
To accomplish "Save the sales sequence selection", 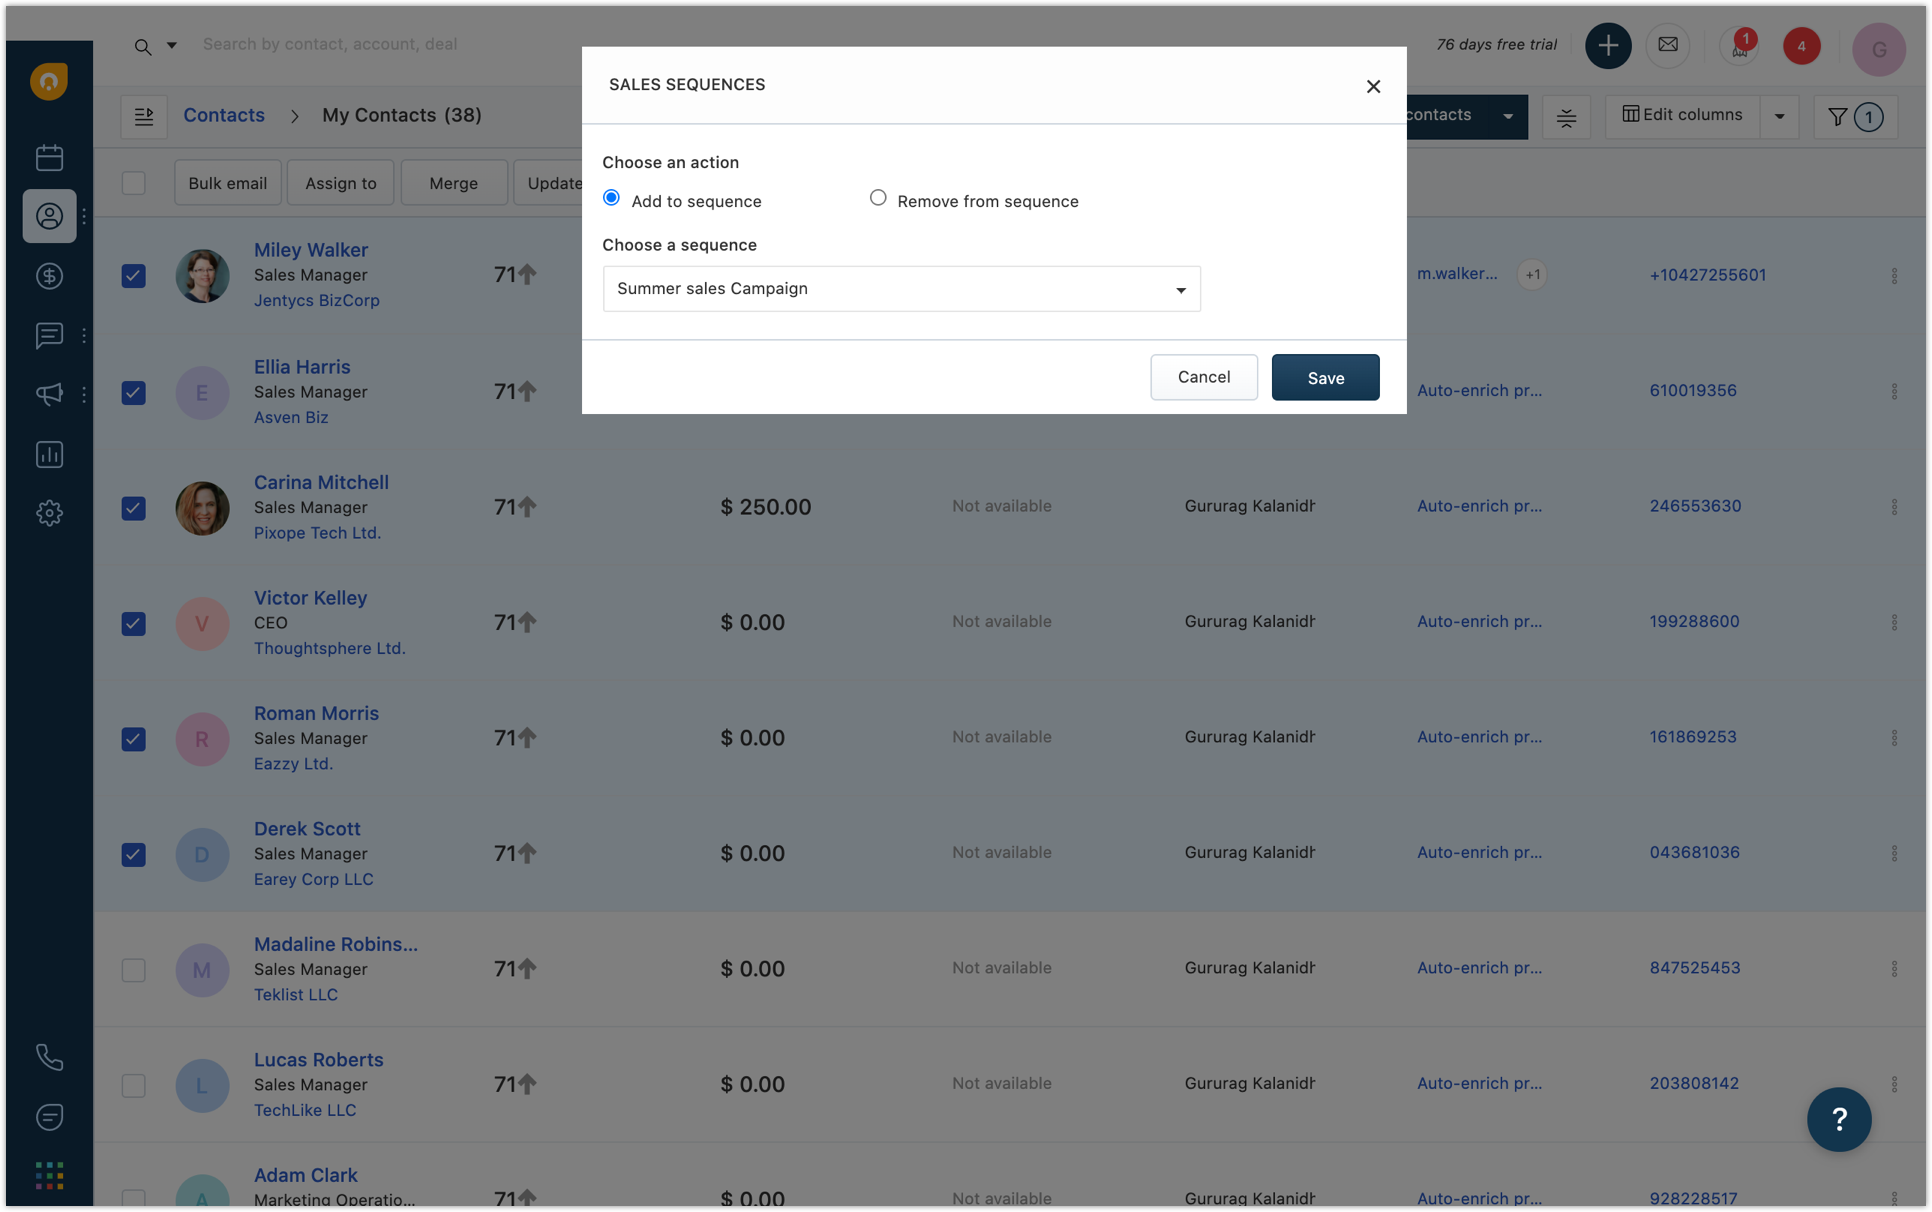I will (1324, 378).
